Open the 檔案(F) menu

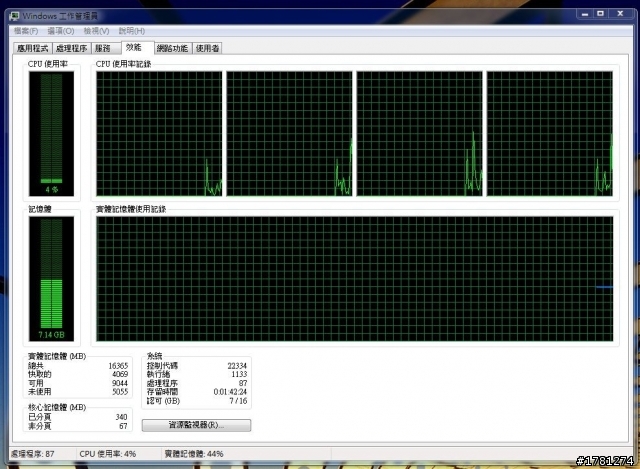pyautogui.click(x=26, y=31)
